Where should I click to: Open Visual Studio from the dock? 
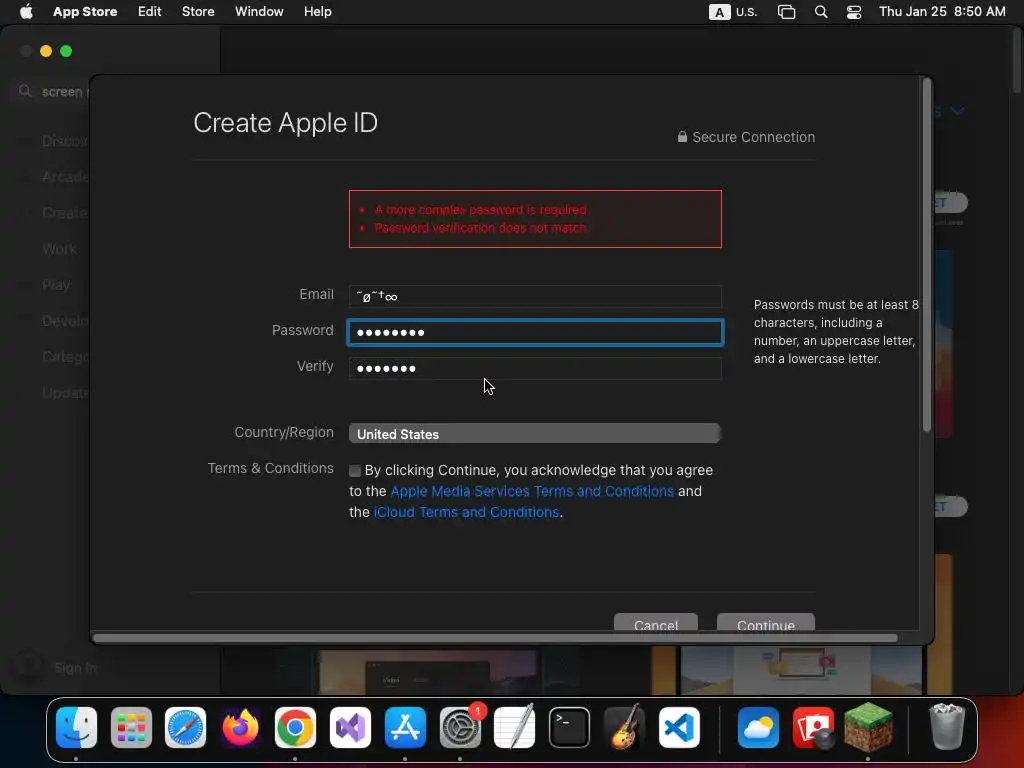tap(350, 727)
